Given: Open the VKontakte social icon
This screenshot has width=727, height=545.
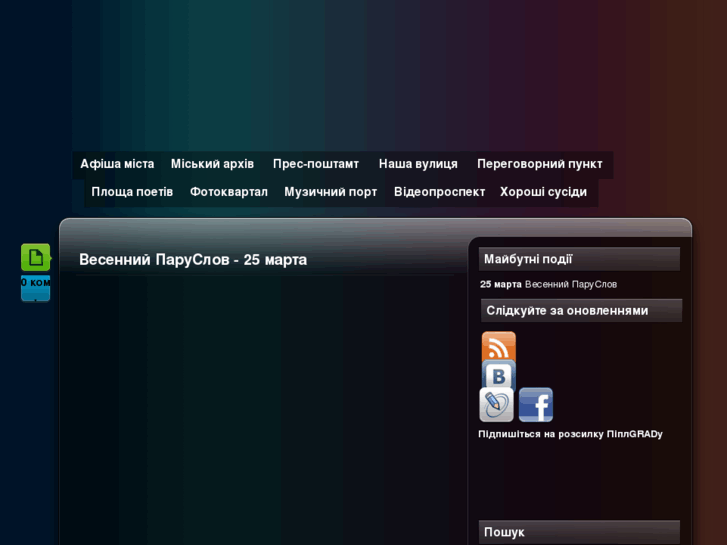Looking at the screenshot, I should coord(498,375).
